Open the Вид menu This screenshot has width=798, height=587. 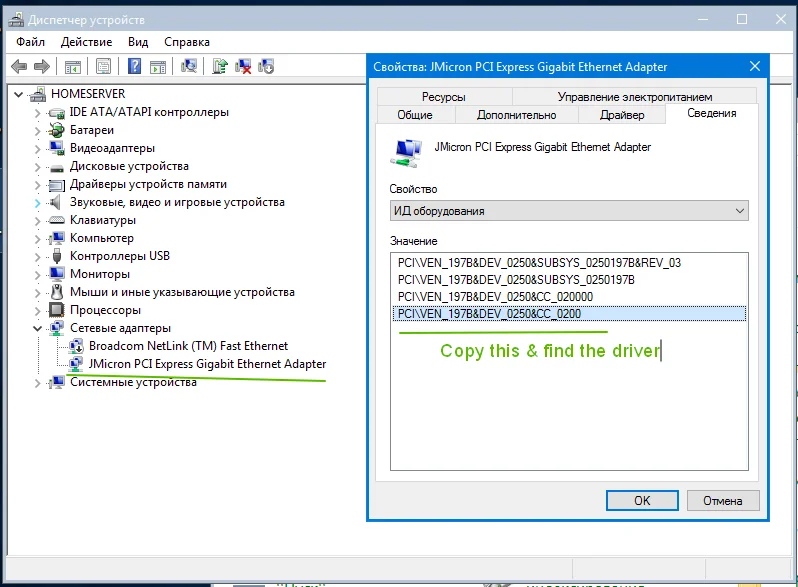[x=138, y=42]
